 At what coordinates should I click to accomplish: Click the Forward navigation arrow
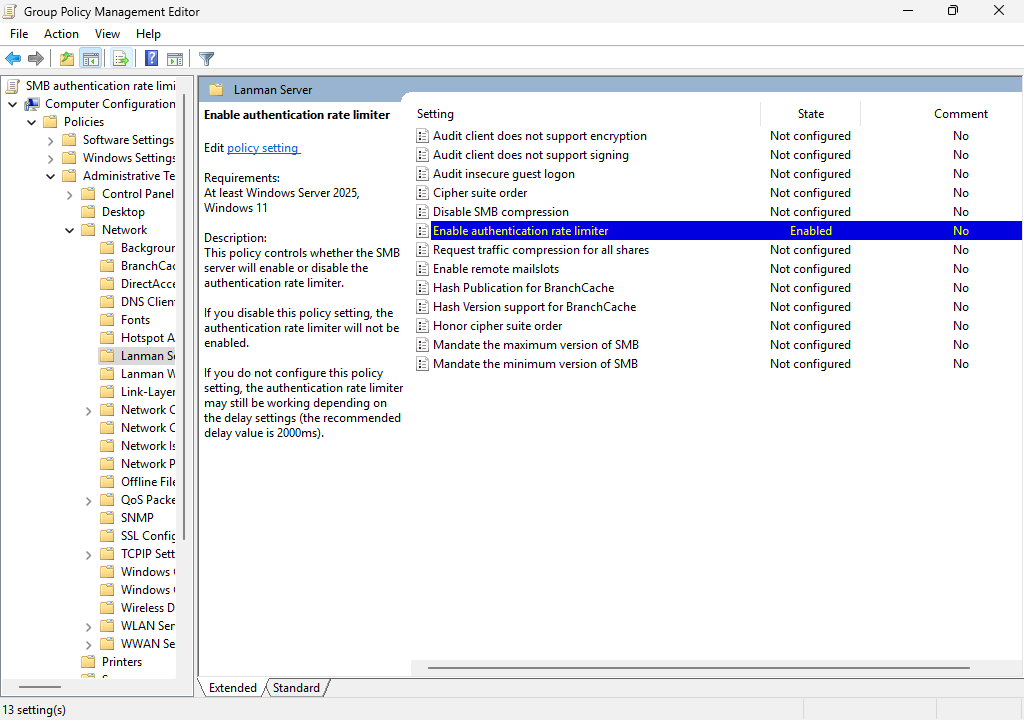click(x=37, y=58)
